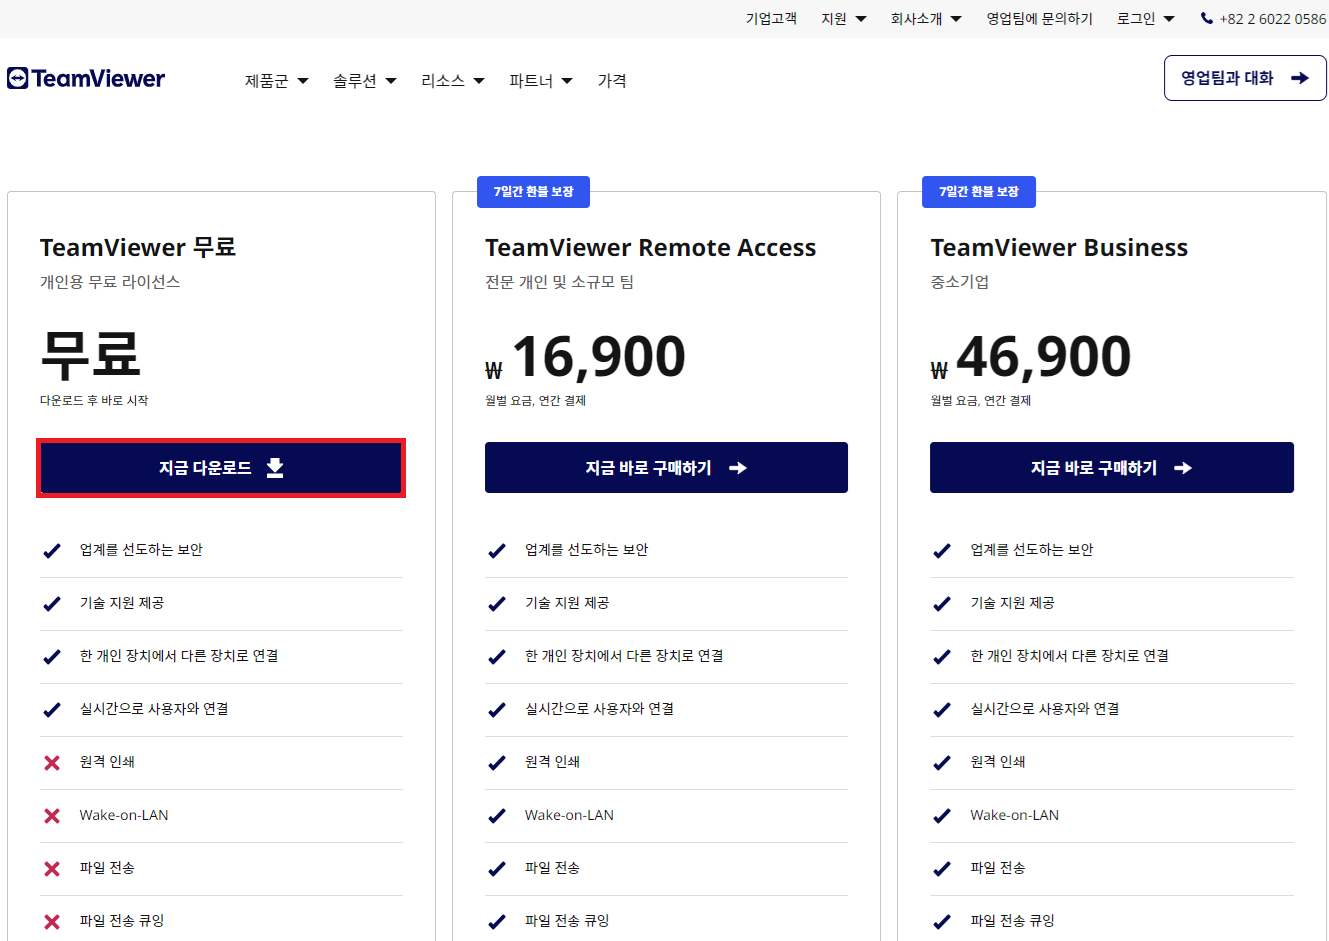Click 업계를 선도하는 보안 in Remote Access
The image size is (1329, 941).
point(587,550)
